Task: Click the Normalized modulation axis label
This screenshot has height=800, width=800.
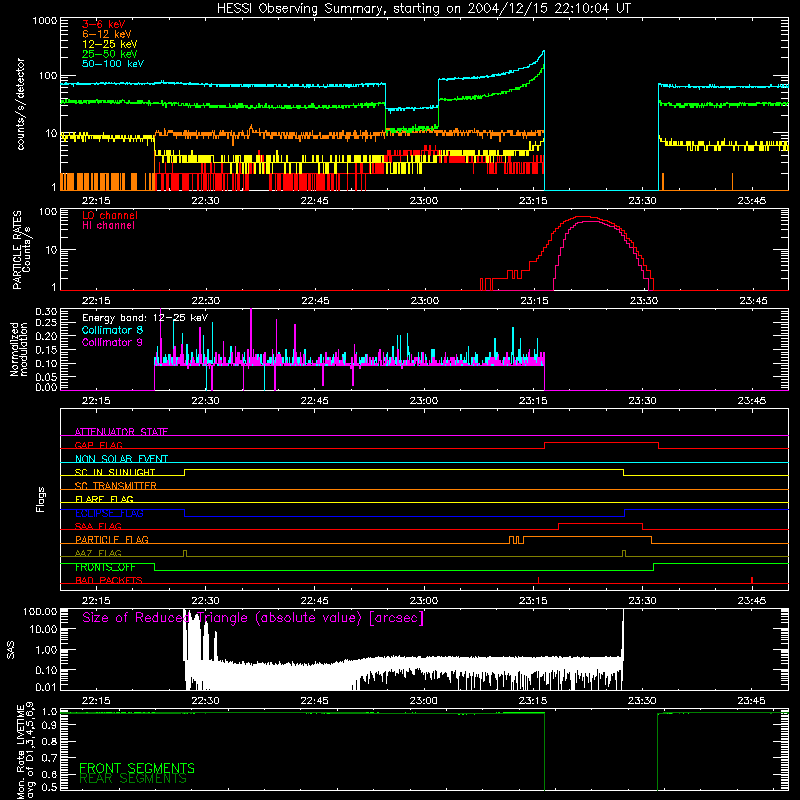Action: (x=19, y=349)
